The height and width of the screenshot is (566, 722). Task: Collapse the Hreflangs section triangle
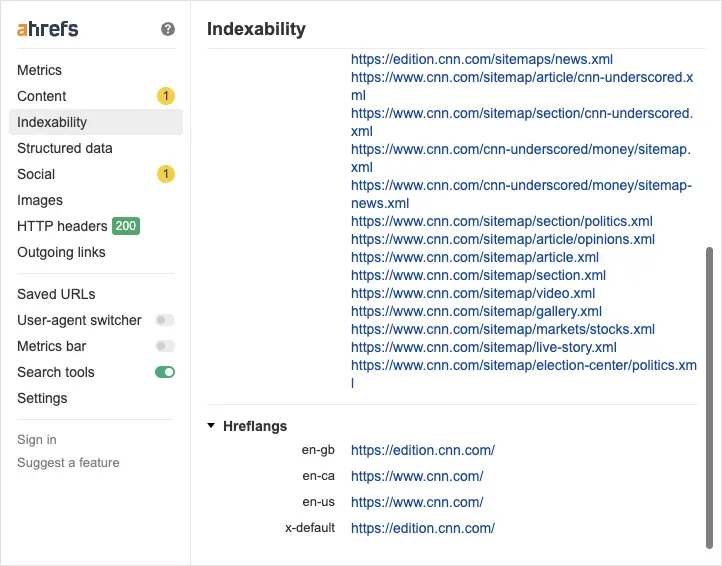pos(211,426)
